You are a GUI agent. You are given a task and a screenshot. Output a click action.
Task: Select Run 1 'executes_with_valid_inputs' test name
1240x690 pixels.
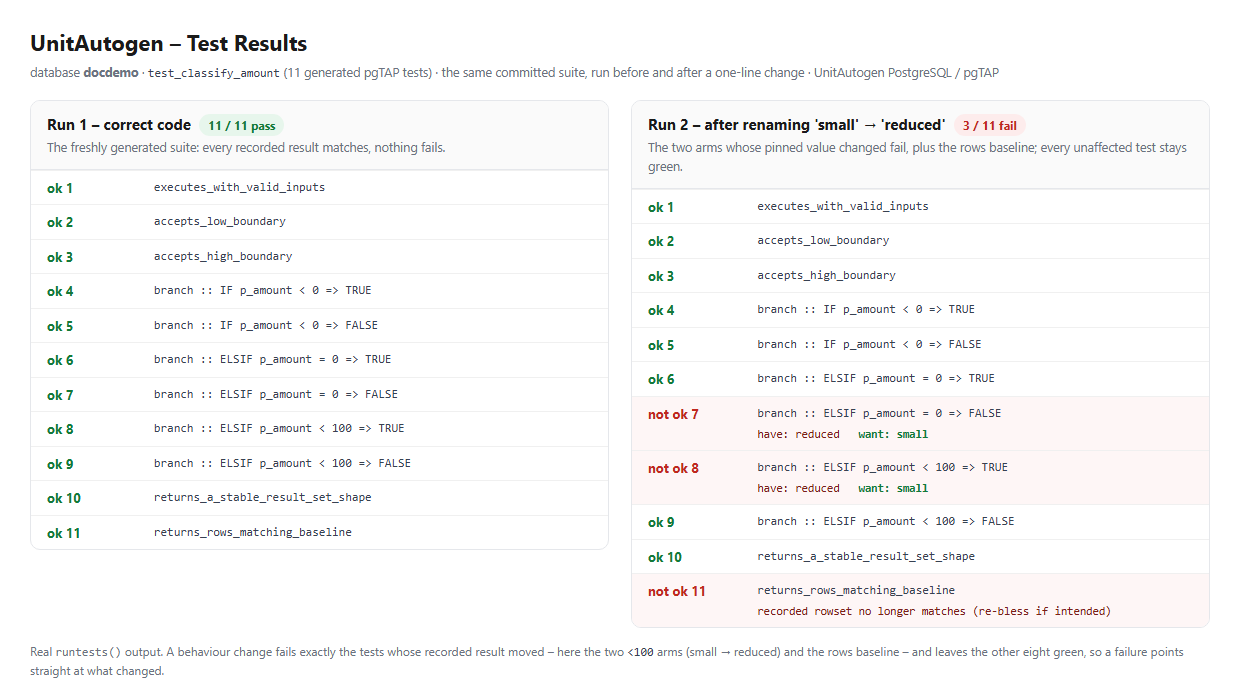click(239, 187)
